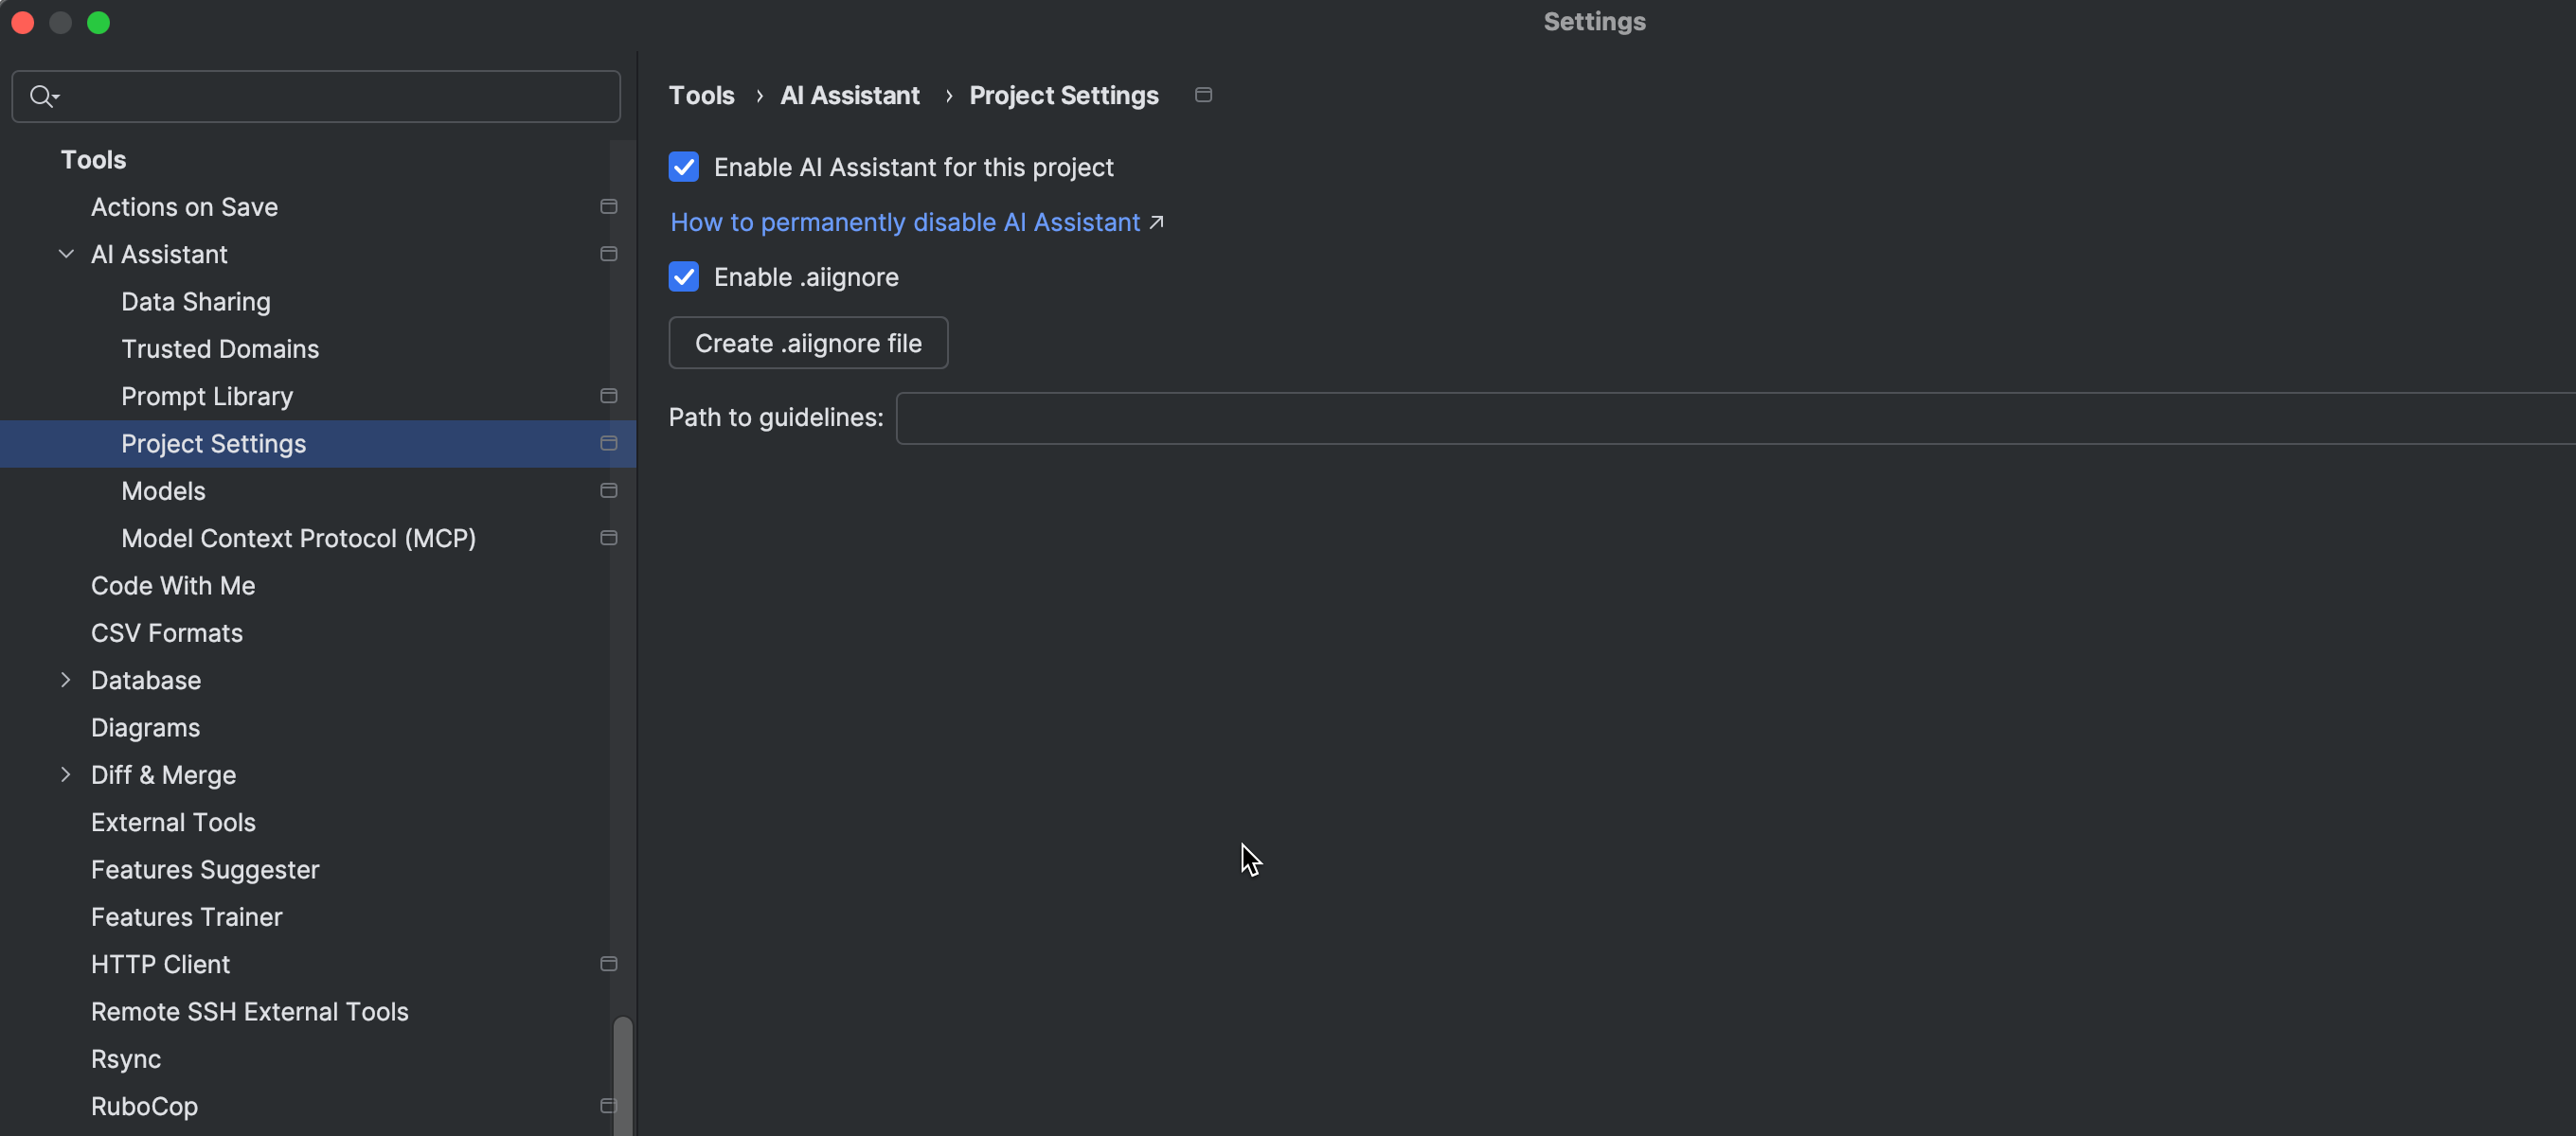
Task: Click project-level icon beside Actions on Save
Action: [x=608, y=207]
